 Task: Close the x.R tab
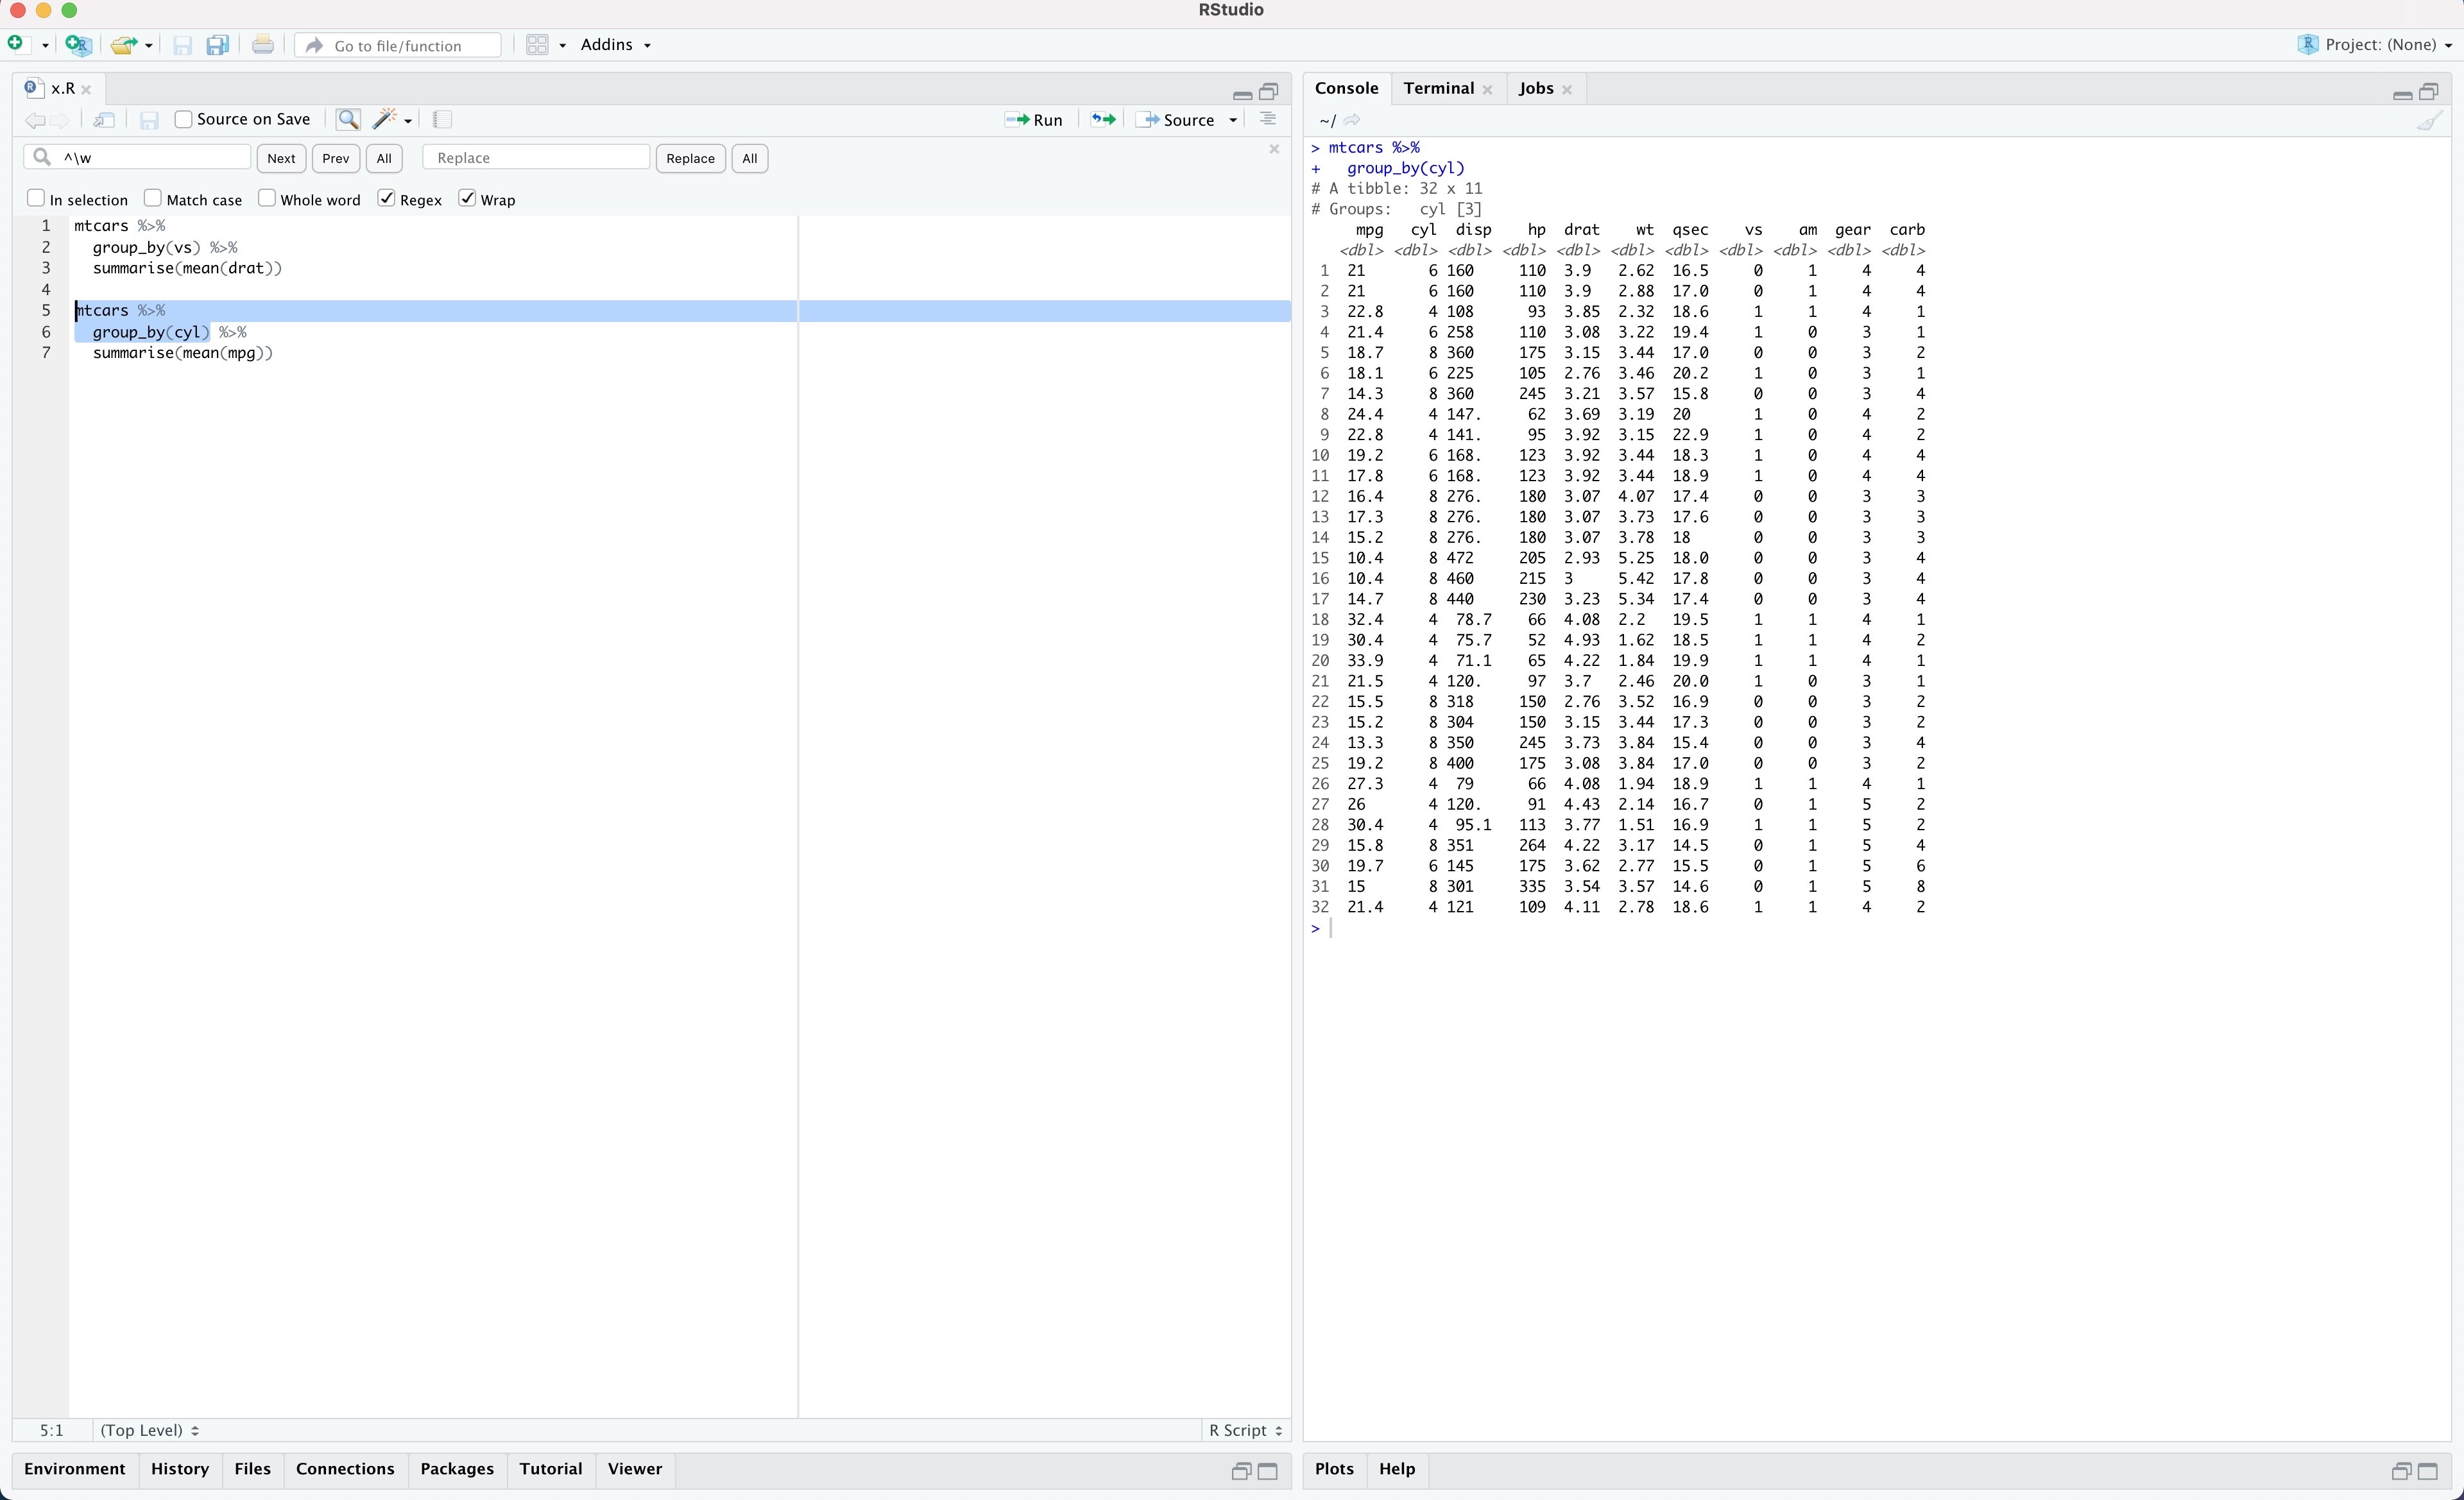coord(86,89)
